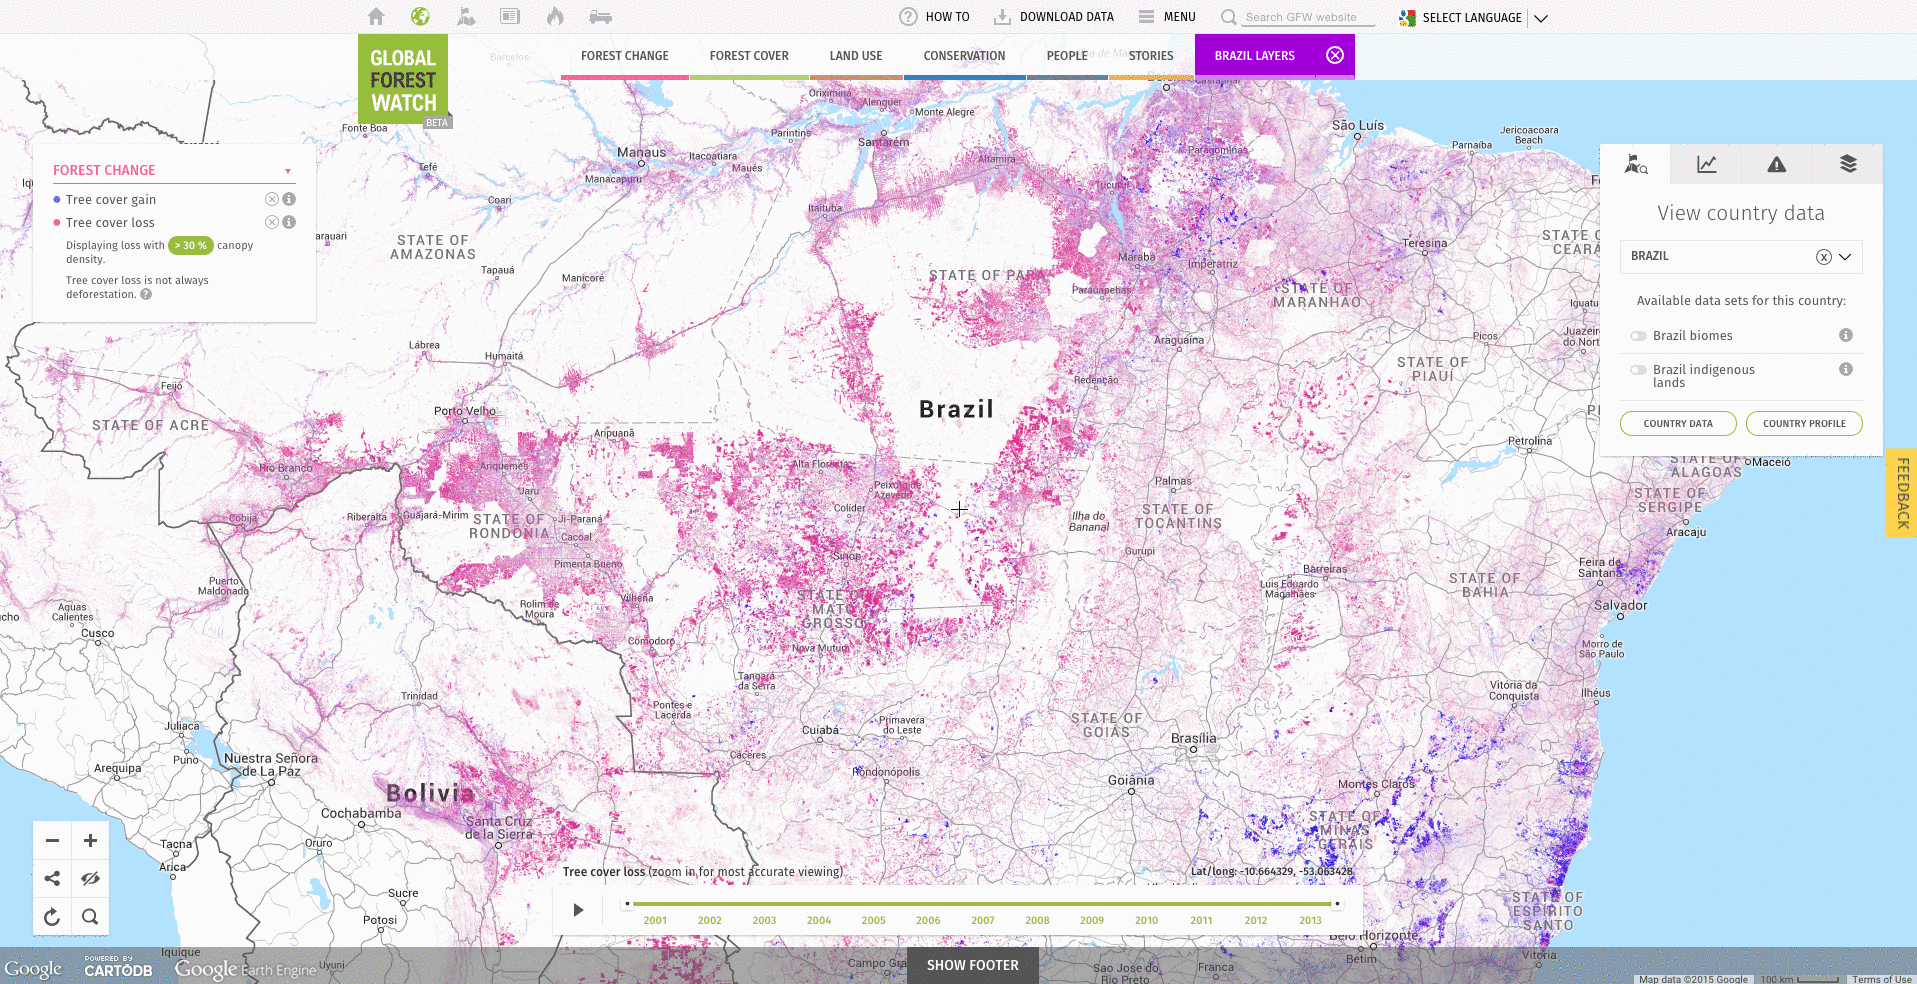Viewport: 1917px width, 984px height.
Task: Toggle hide-windows crossed eye icon
Action: pos(90,879)
